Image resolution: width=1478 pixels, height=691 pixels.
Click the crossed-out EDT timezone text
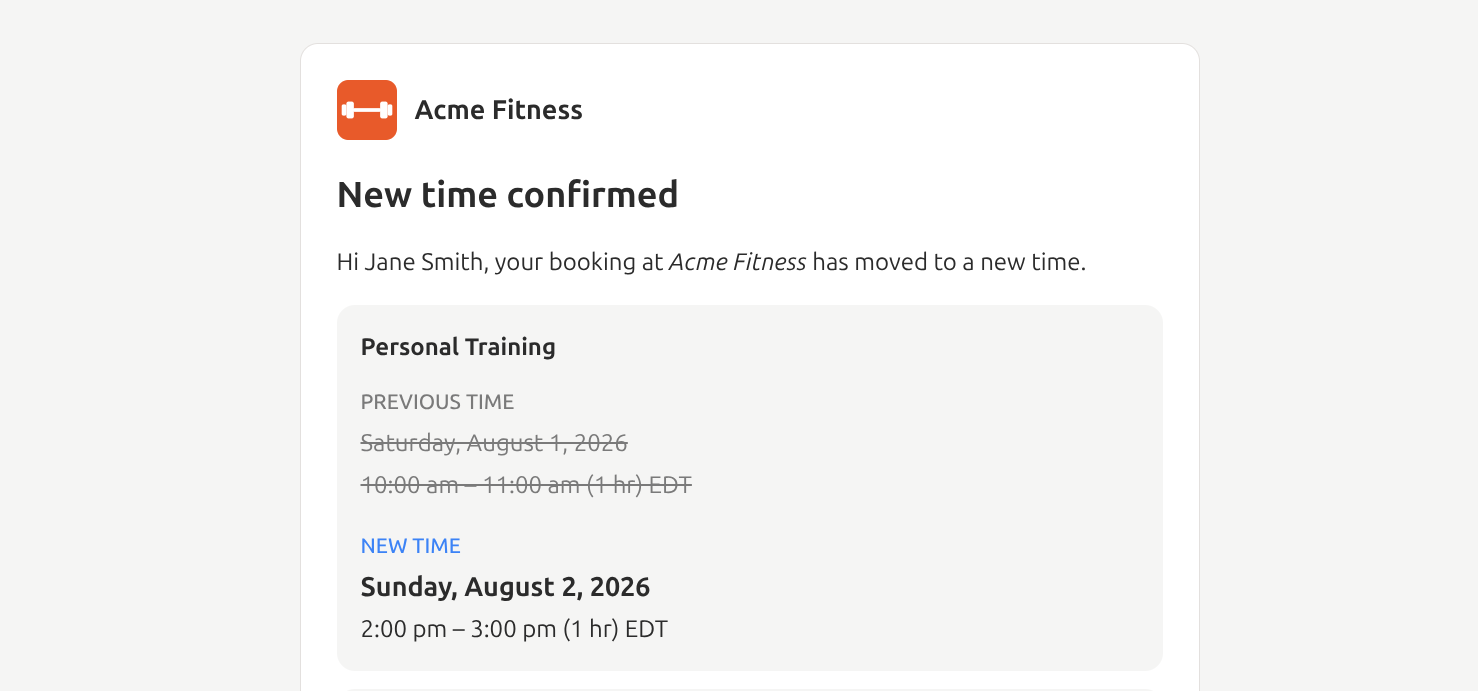point(670,485)
